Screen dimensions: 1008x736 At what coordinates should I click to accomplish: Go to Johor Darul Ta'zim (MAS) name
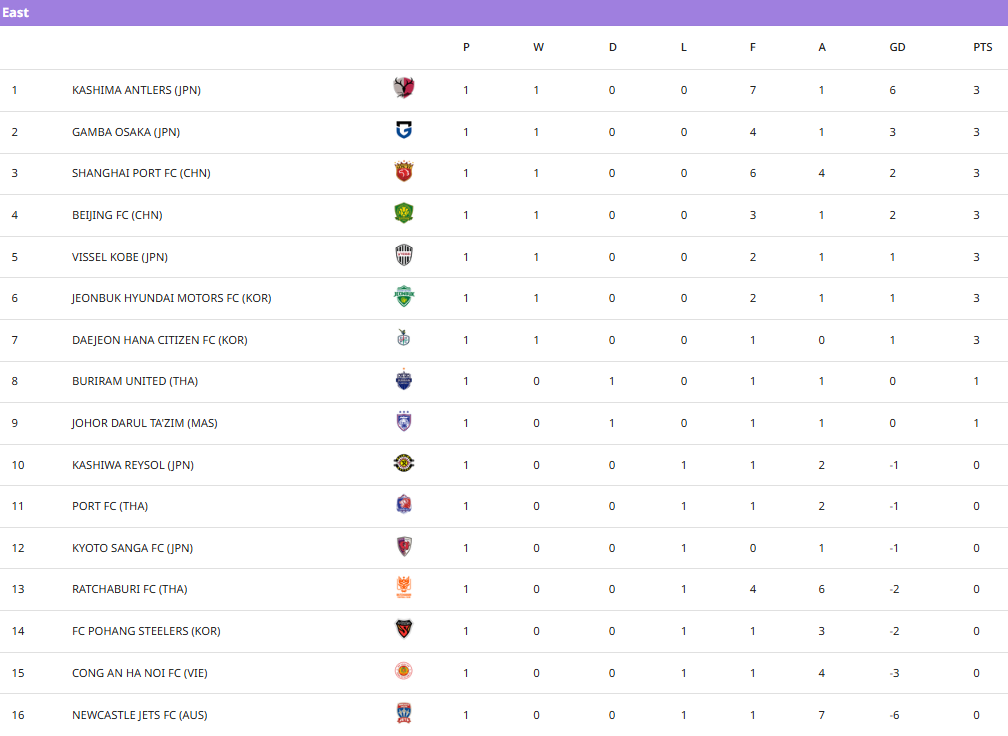[x=145, y=423]
